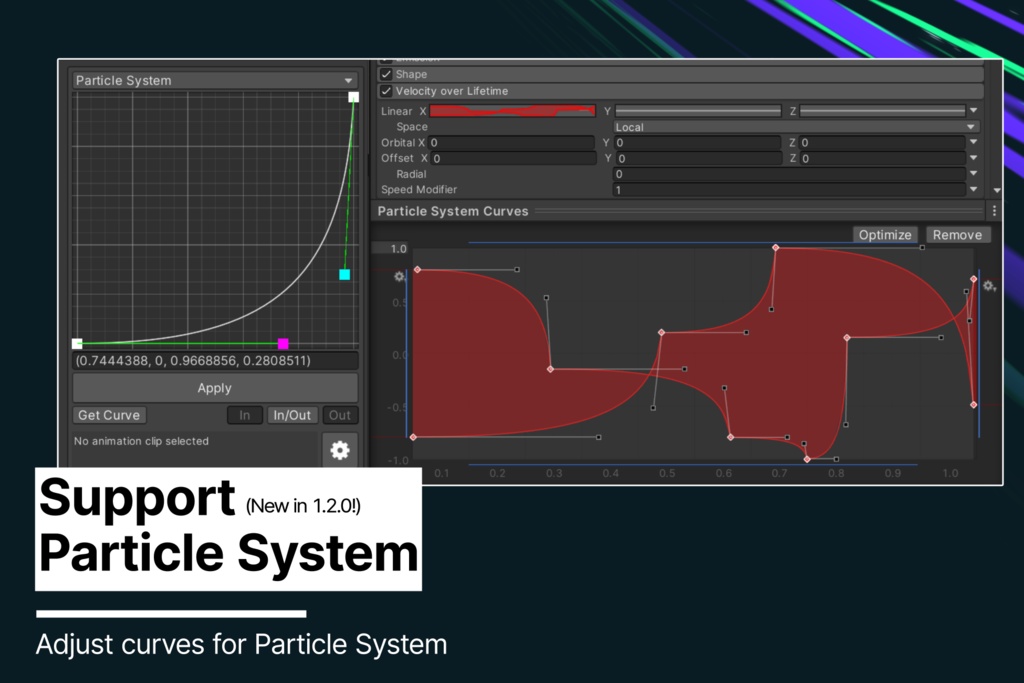Image resolution: width=1024 pixels, height=683 pixels.
Task: Click the Optimize button above the curves
Action: click(x=884, y=234)
